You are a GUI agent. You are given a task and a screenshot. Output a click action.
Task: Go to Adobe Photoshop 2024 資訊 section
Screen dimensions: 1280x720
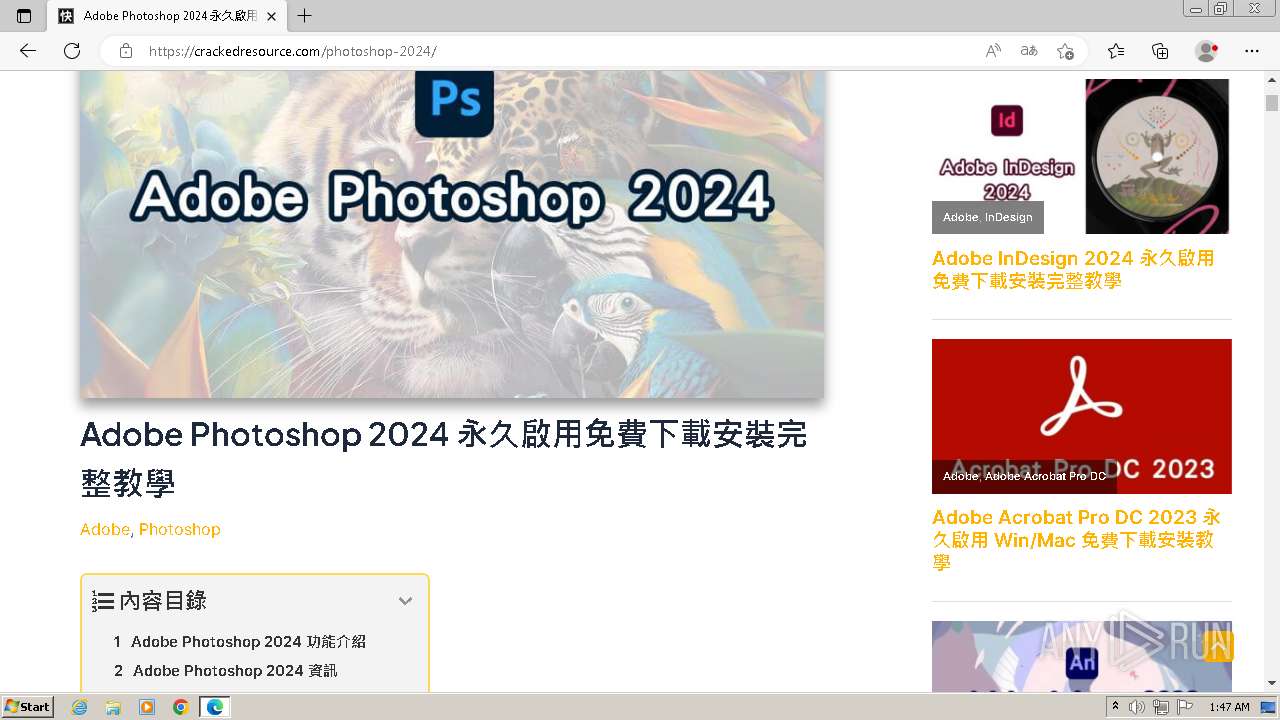[x=235, y=671]
